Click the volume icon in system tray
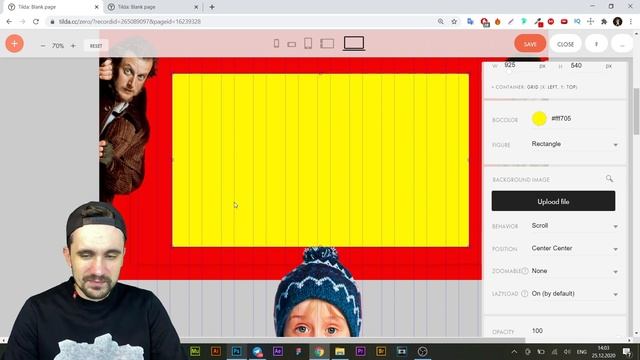Viewport: 640px width, 360px height. pos(567,351)
